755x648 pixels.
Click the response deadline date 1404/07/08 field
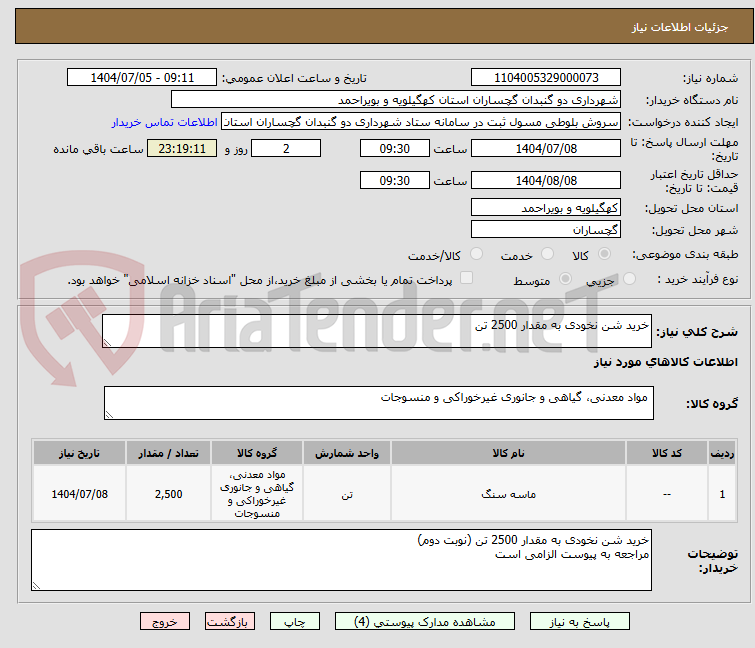546,148
